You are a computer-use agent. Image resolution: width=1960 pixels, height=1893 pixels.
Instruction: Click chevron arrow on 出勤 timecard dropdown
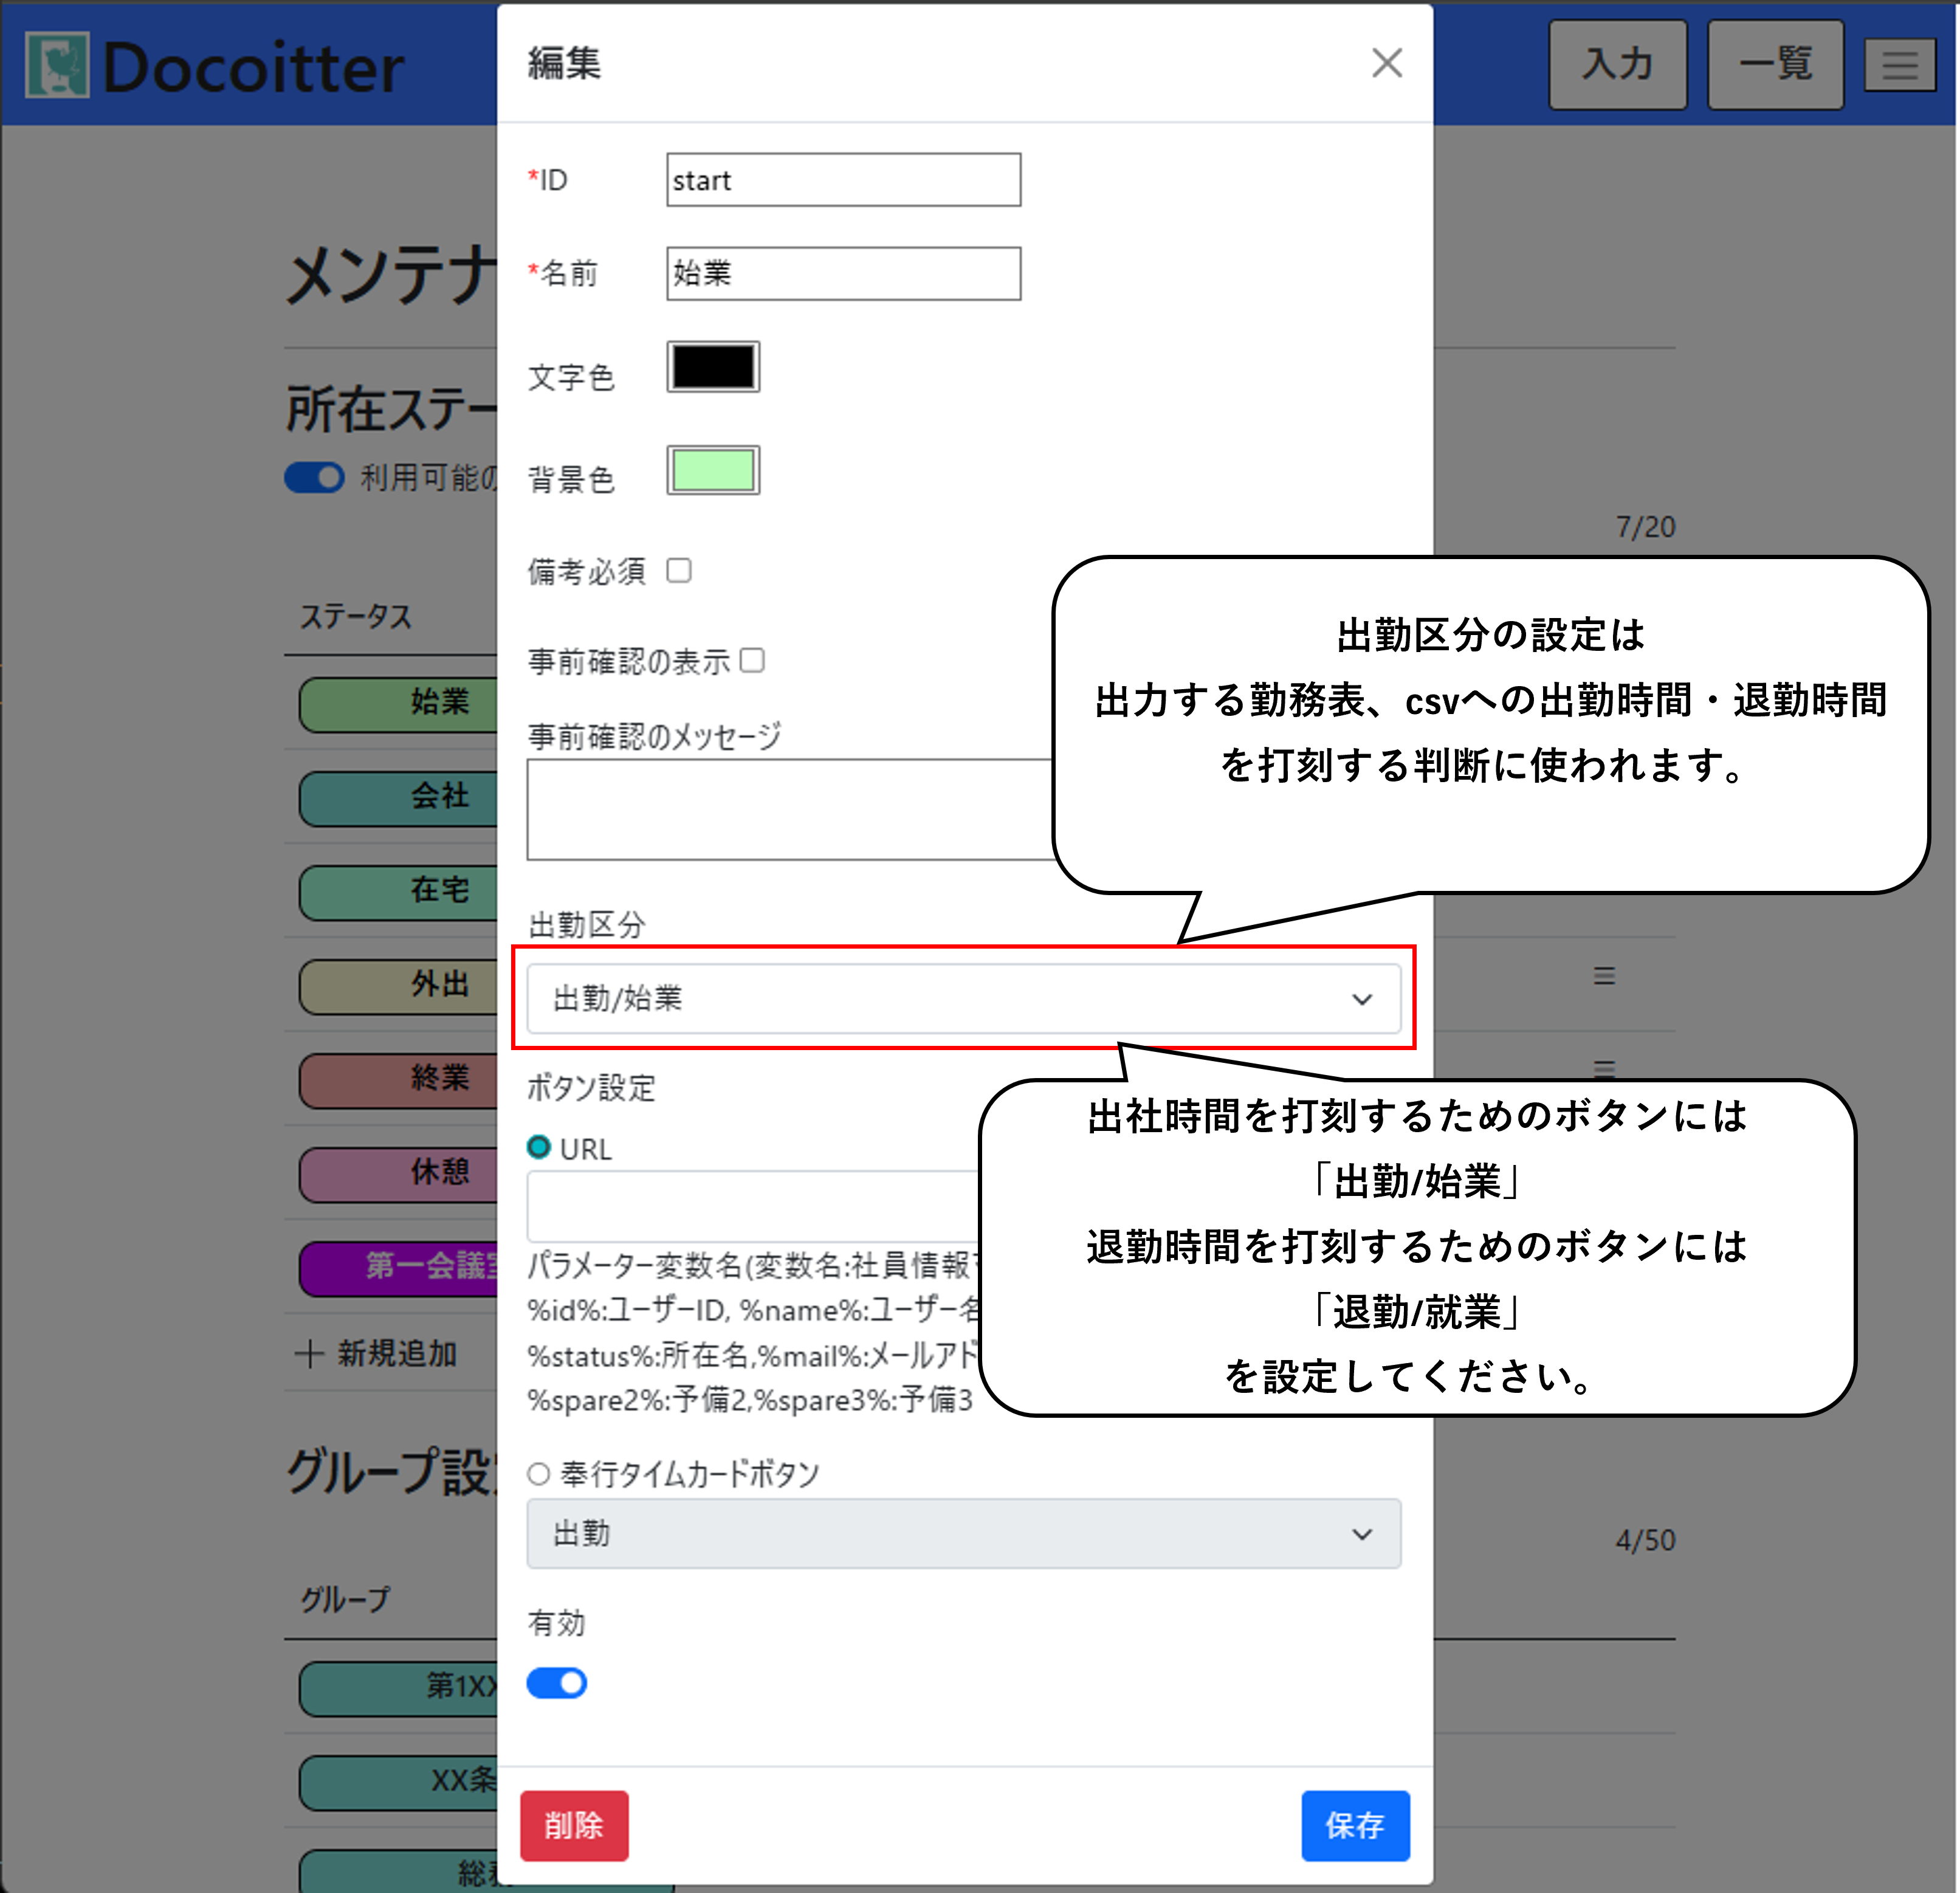(x=1361, y=1534)
